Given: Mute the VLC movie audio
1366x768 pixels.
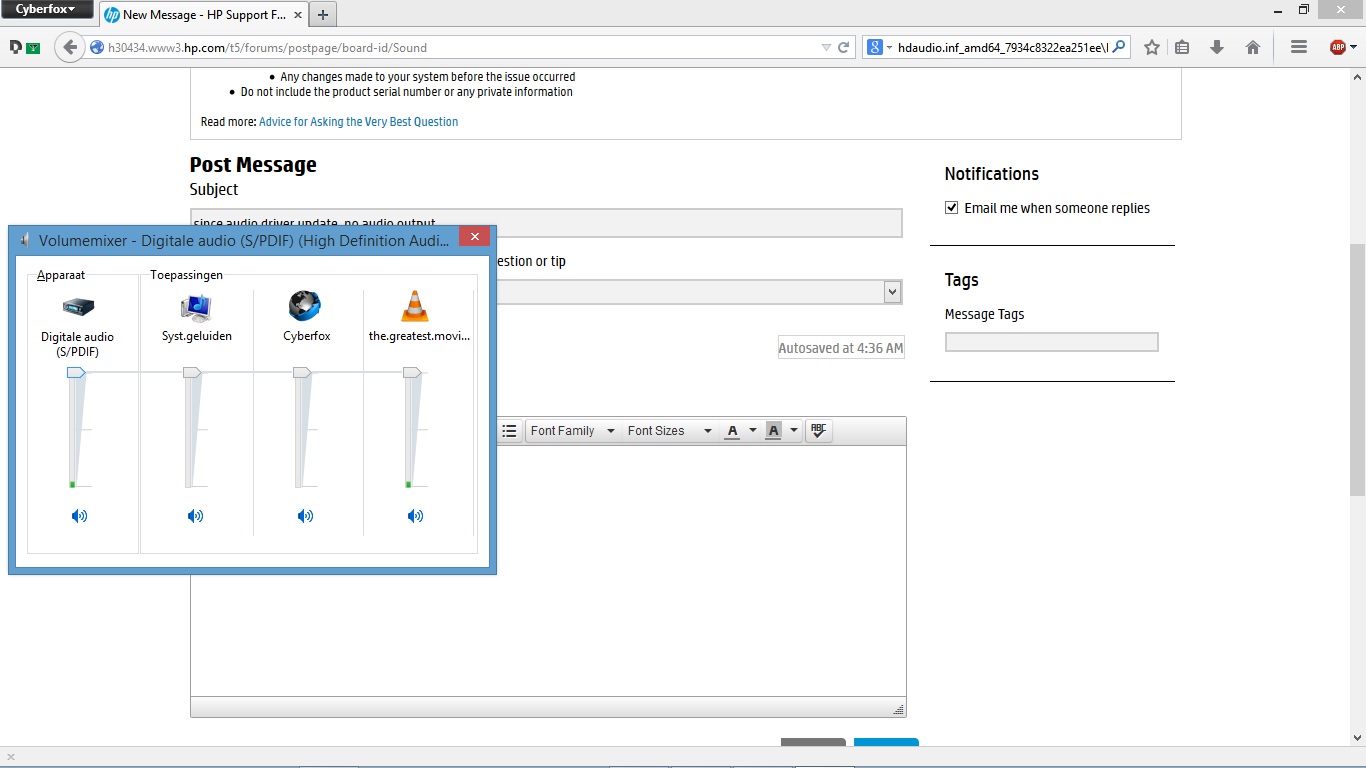Looking at the screenshot, I should pos(415,516).
